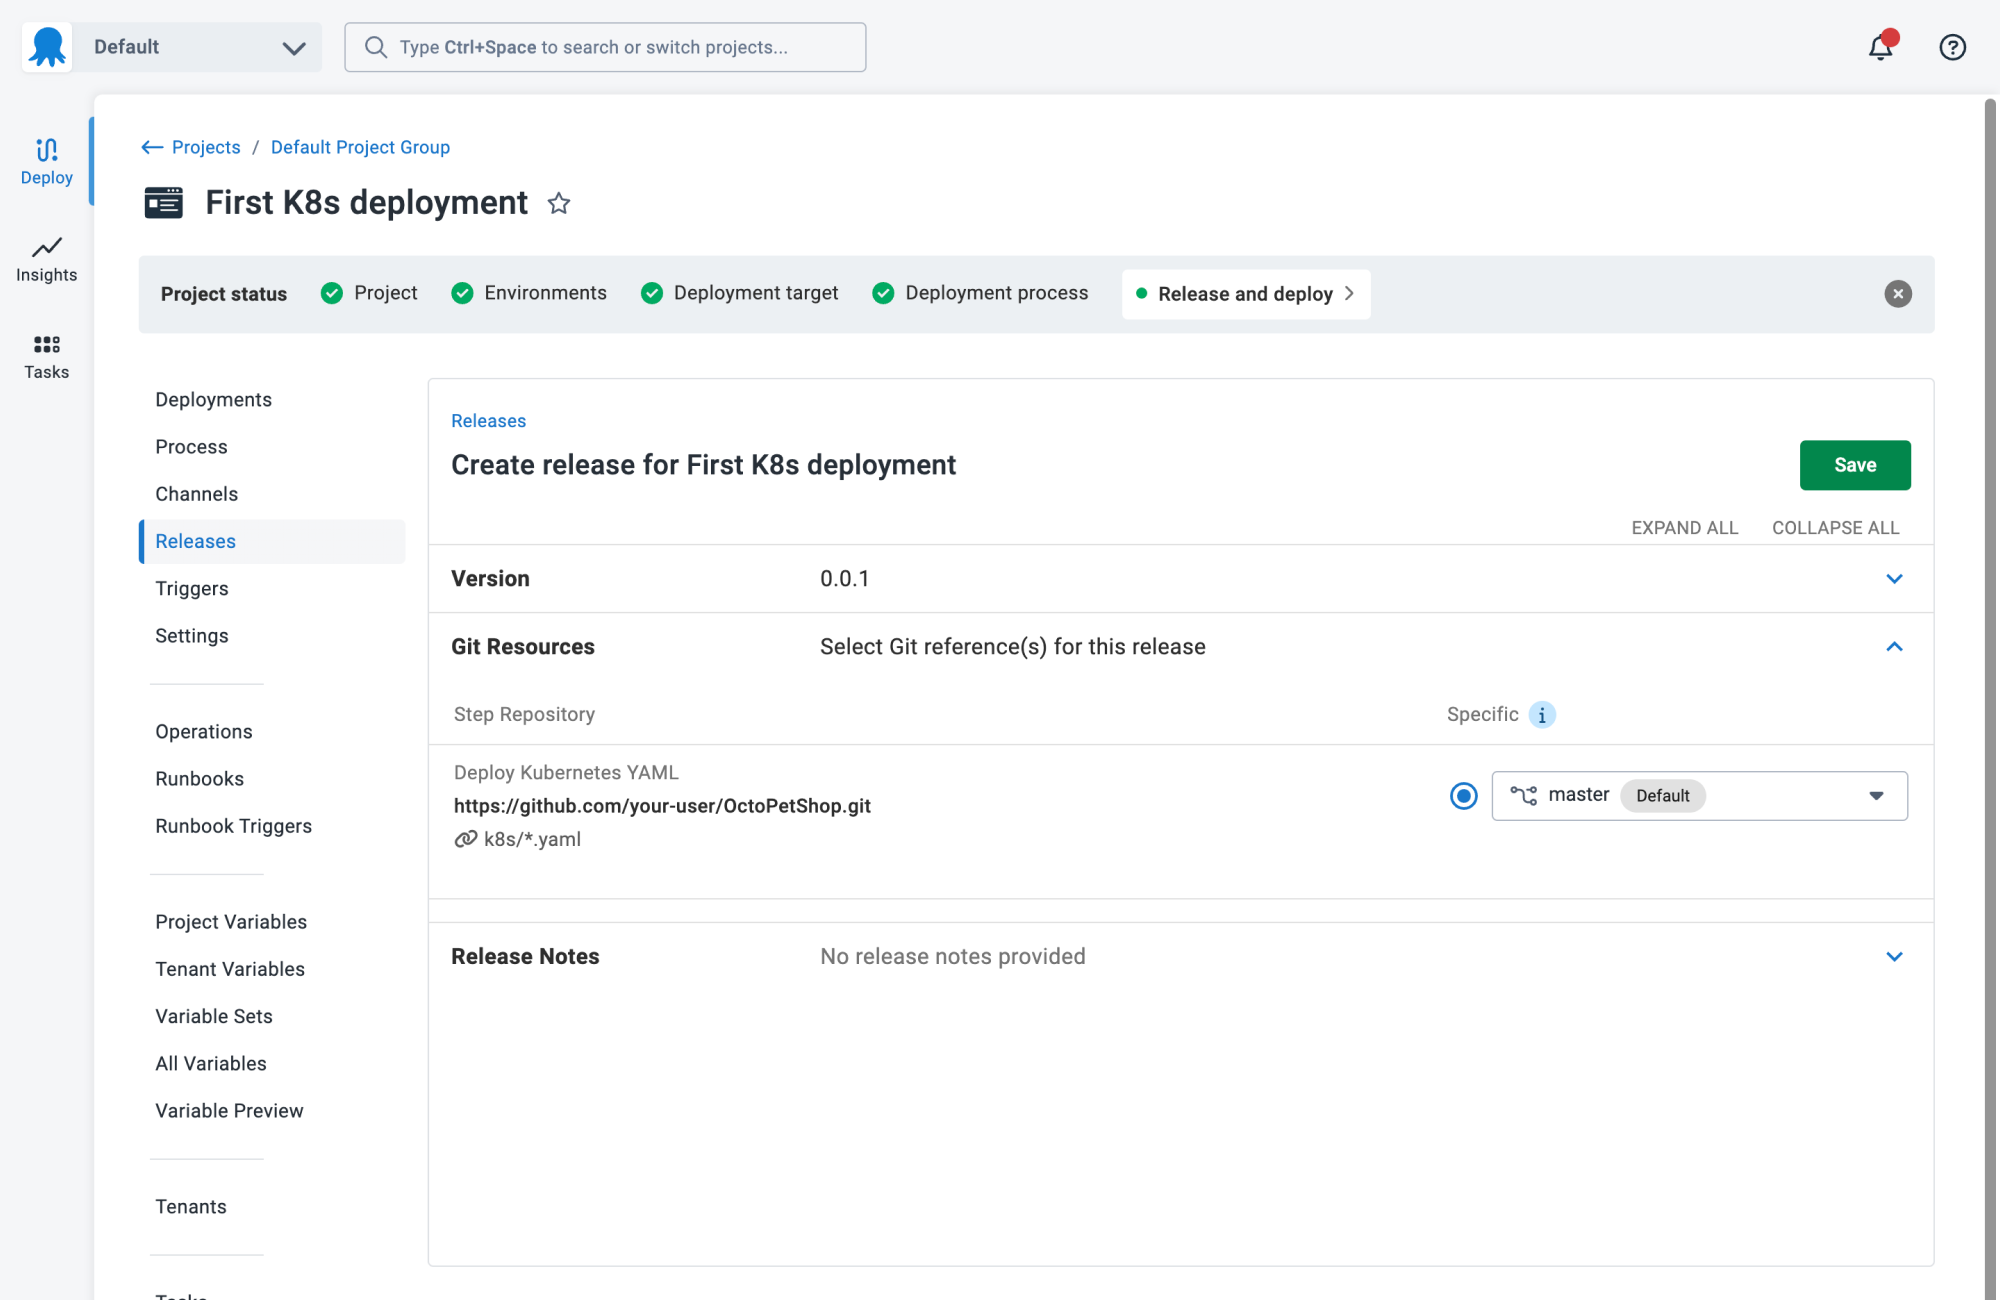Image resolution: width=2000 pixels, height=1300 pixels.
Task: Expand the Release Notes section
Action: point(1894,955)
